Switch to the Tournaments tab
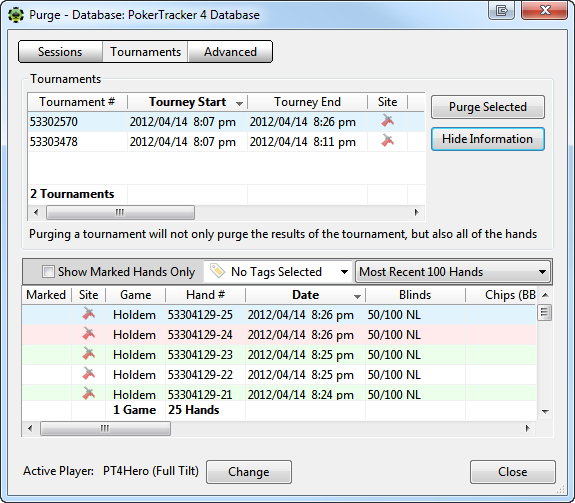The height and width of the screenshot is (503, 575). [145, 52]
